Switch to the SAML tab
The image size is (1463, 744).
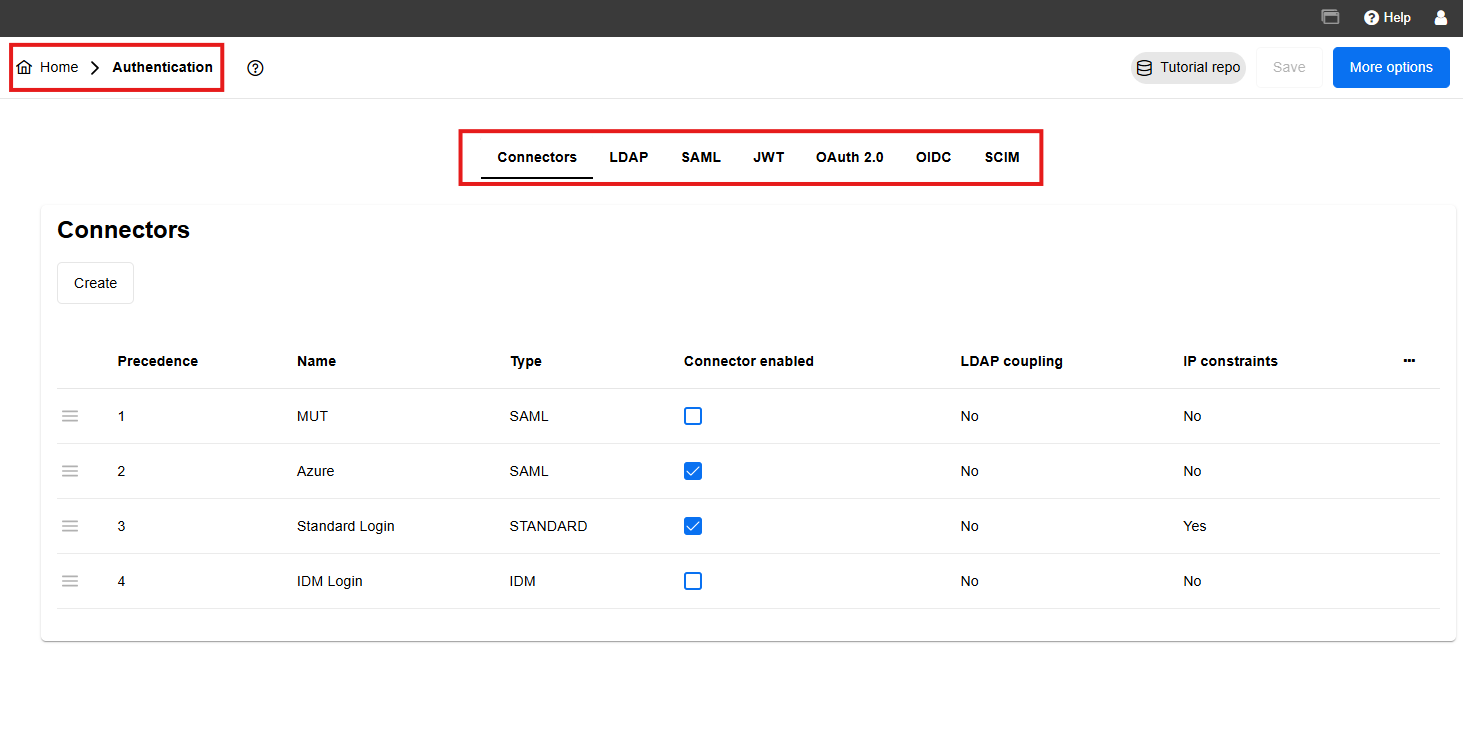701,157
